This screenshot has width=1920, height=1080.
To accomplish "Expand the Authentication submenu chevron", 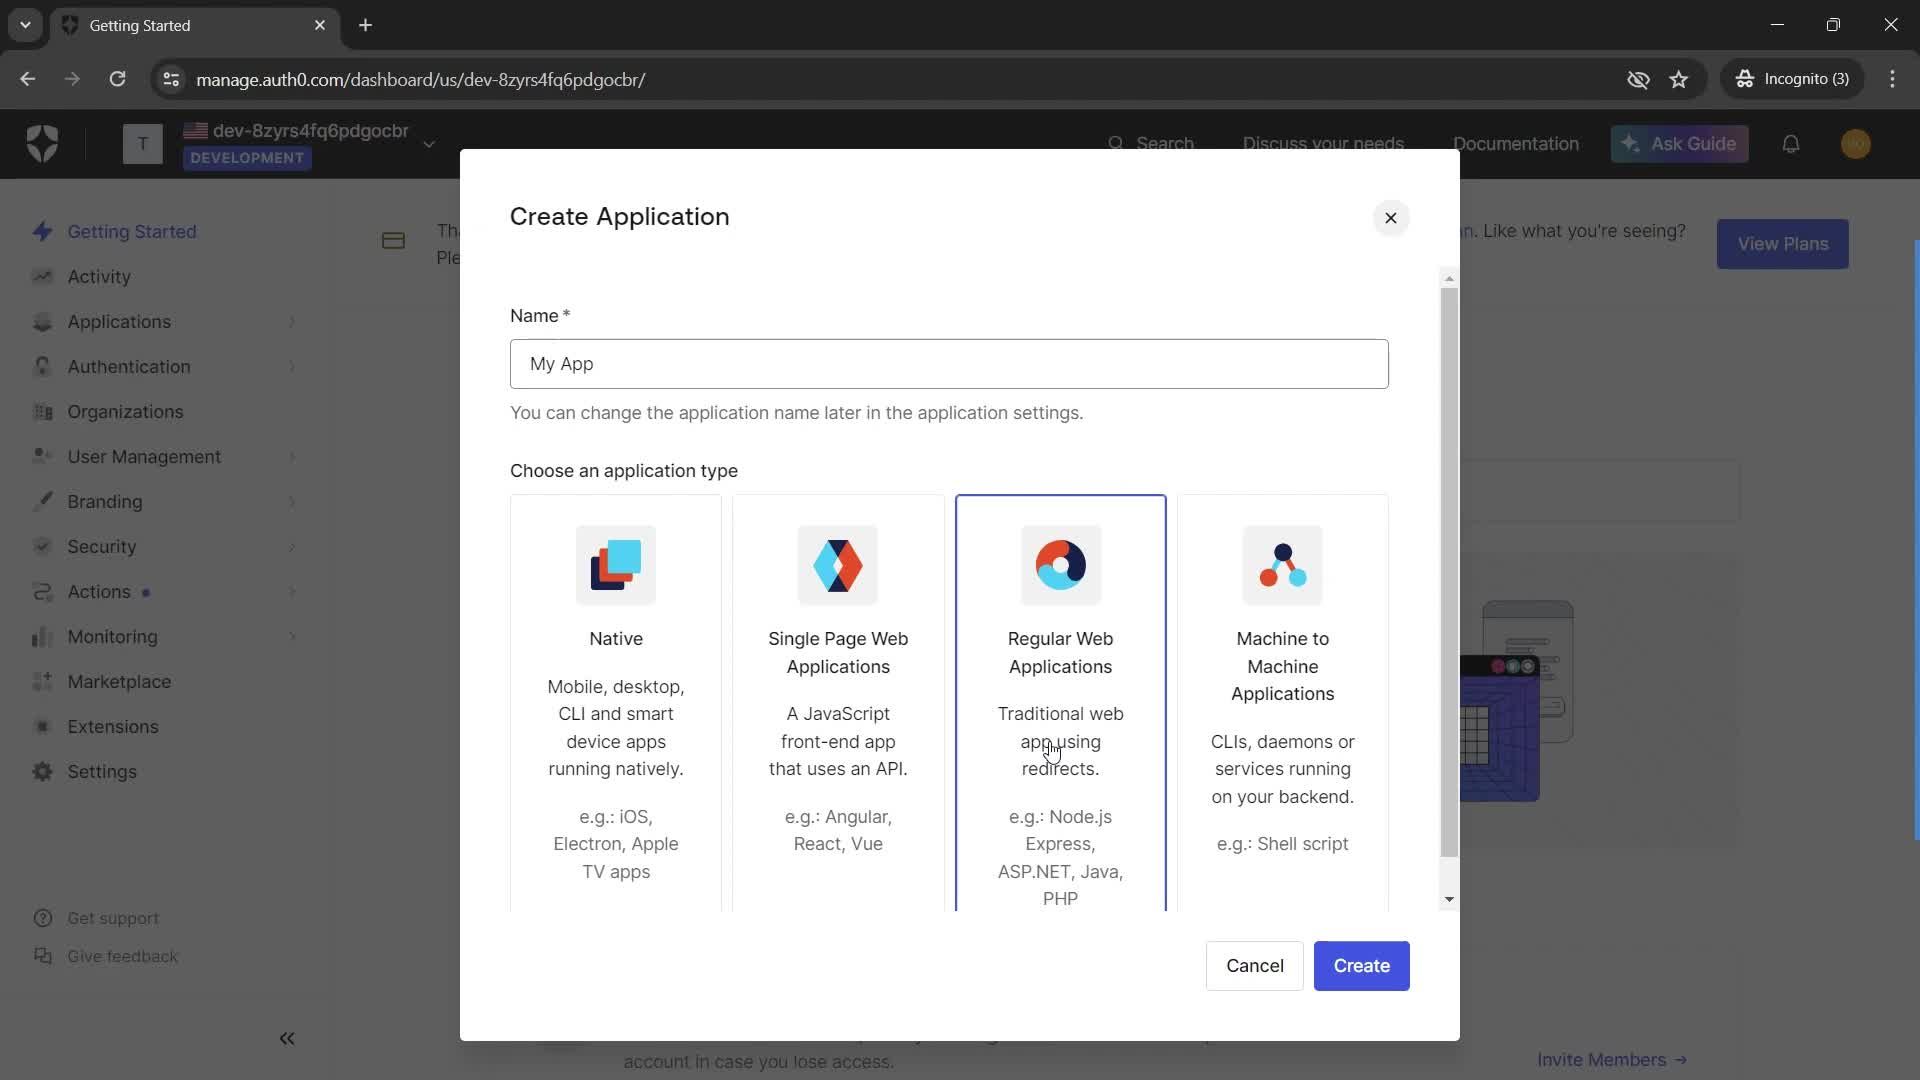I will pyautogui.click(x=292, y=367).
